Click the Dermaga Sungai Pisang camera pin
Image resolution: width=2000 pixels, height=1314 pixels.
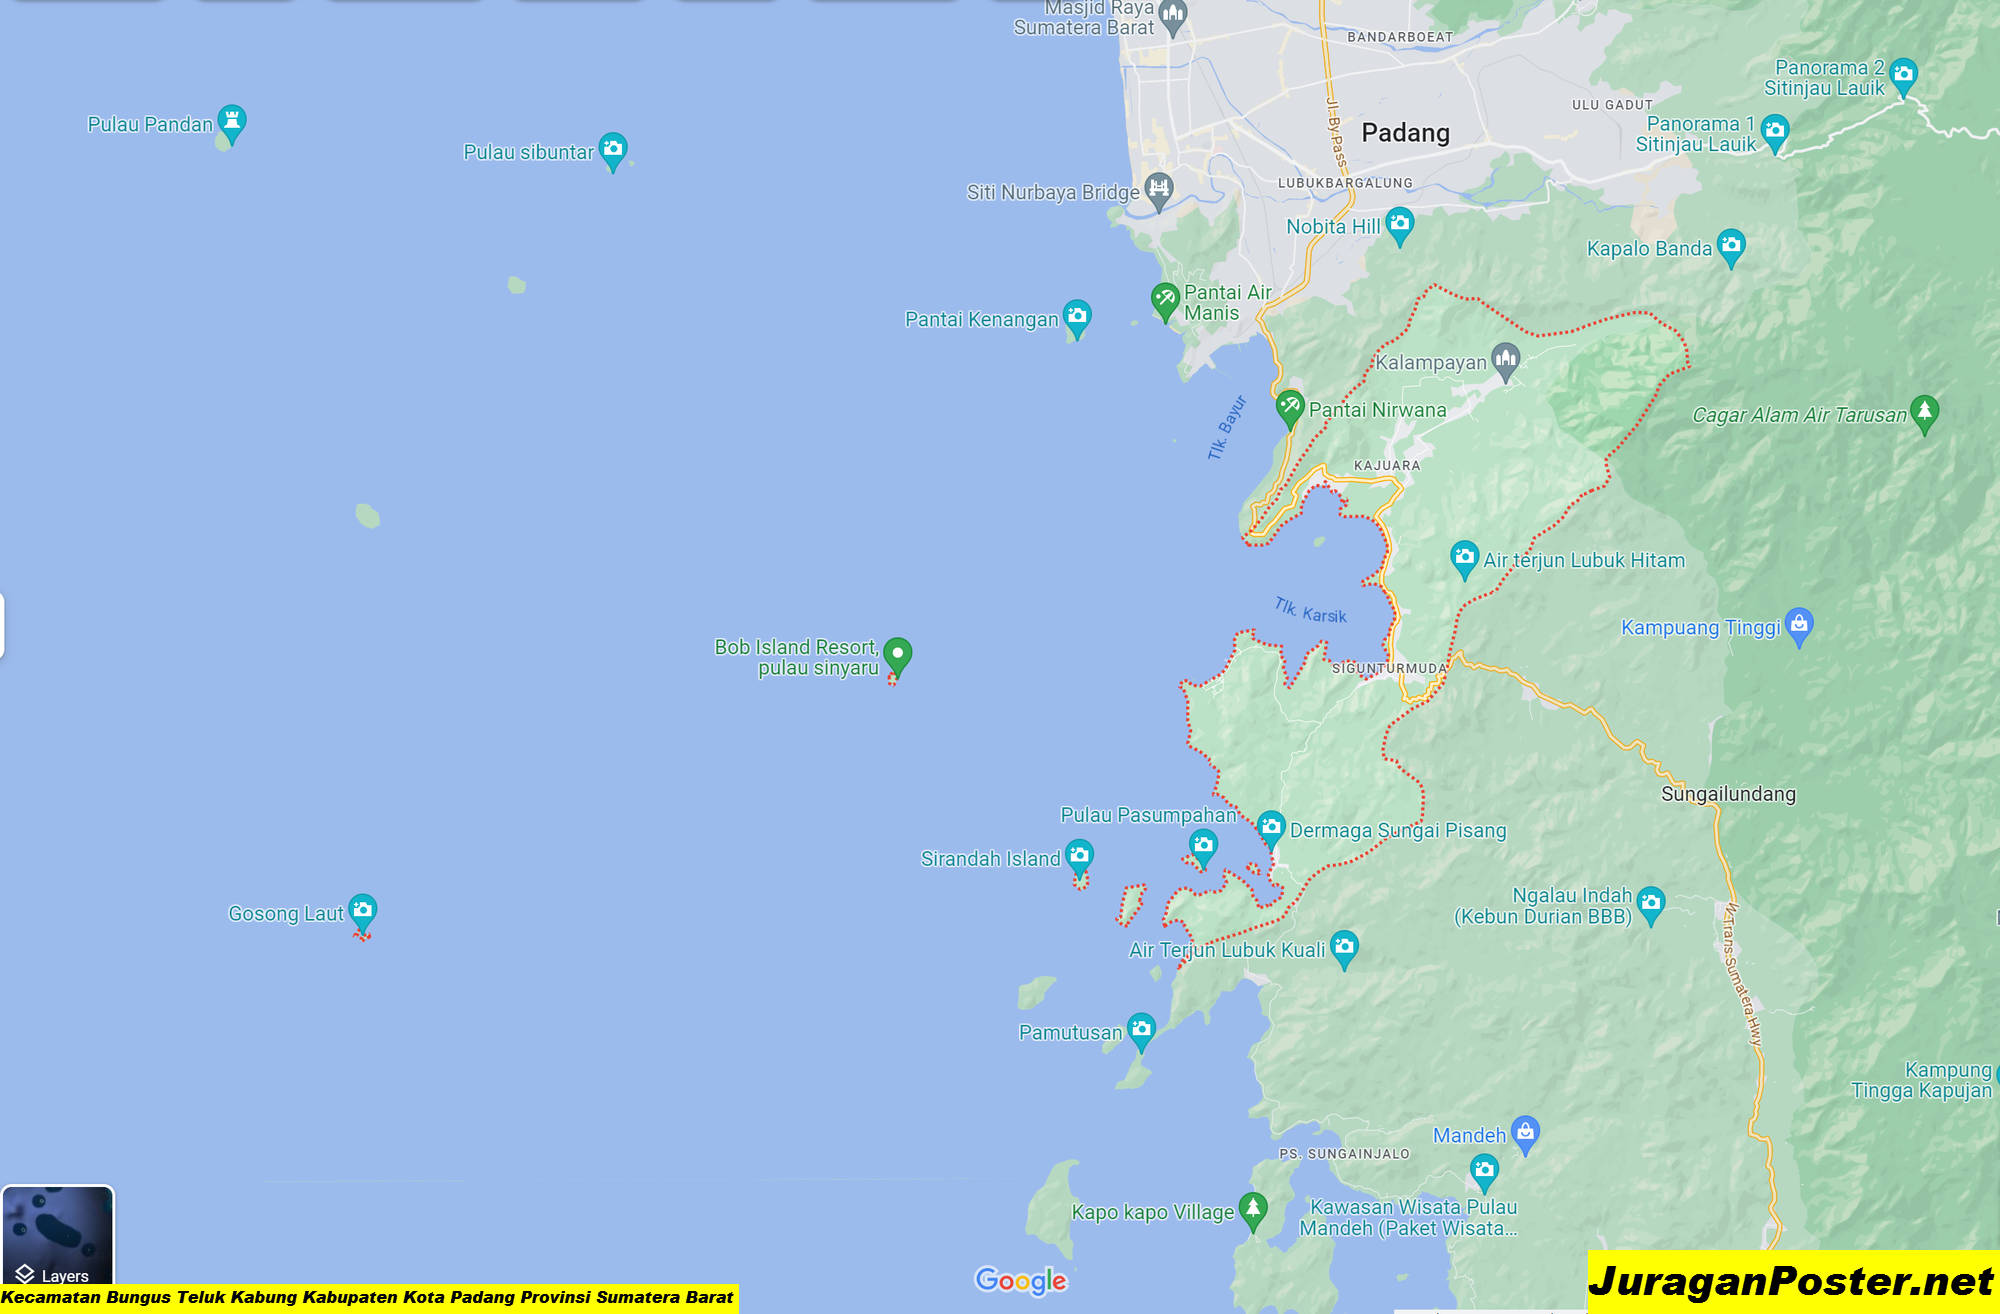1271,829
